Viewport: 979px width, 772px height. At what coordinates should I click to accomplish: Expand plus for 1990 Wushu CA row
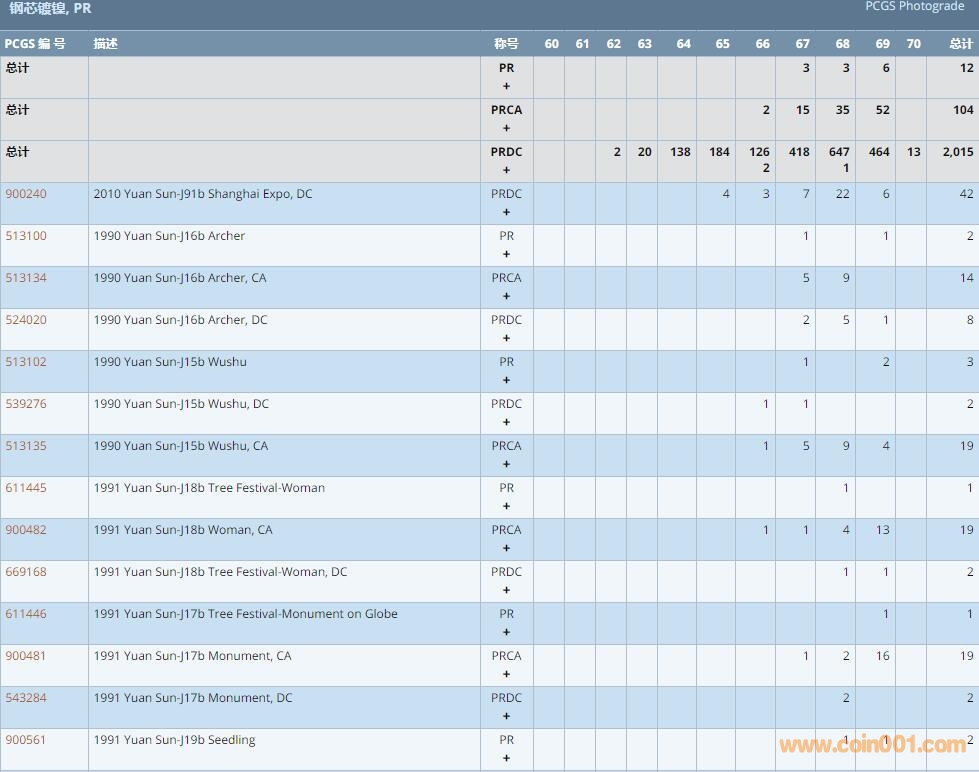[x=506, y=465]
